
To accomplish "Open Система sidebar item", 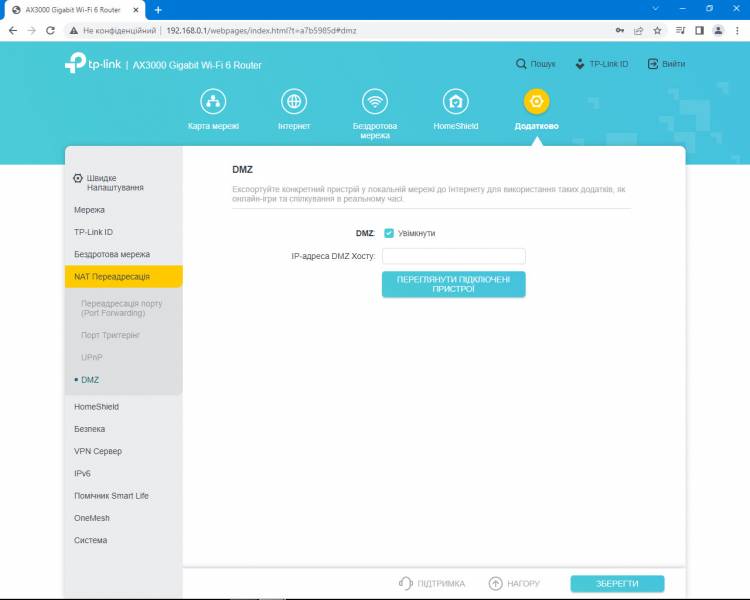I will [x=90, y=540].
